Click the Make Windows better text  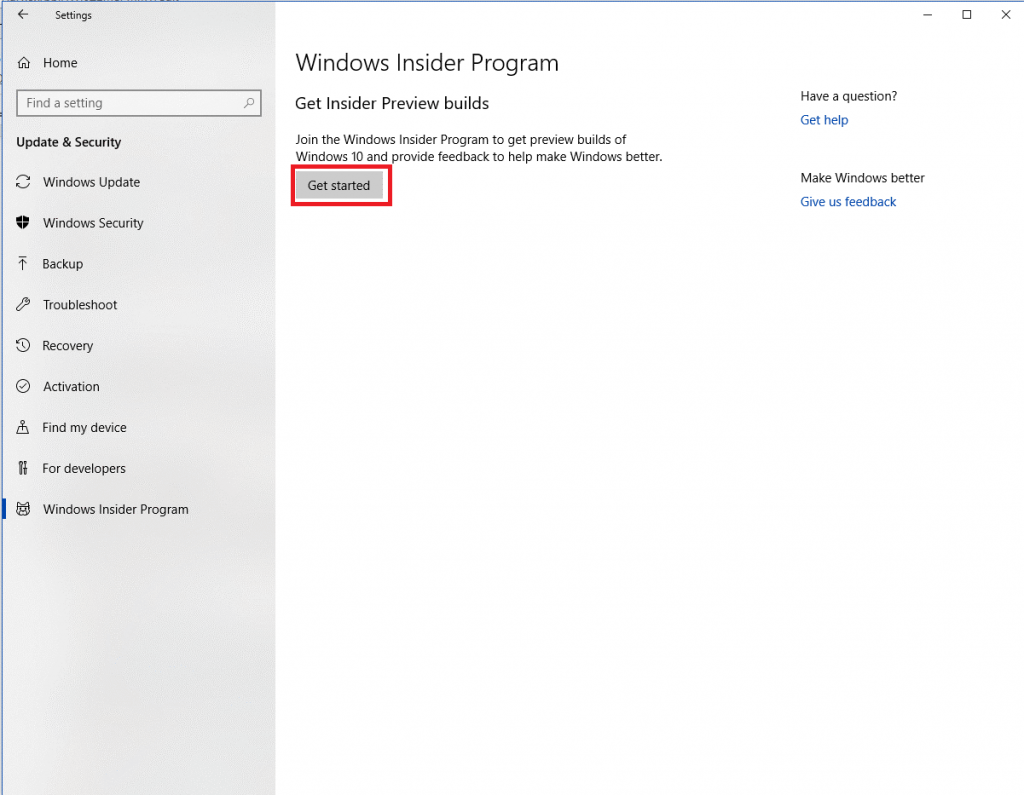pyautogui.click(x=862, y=178)
